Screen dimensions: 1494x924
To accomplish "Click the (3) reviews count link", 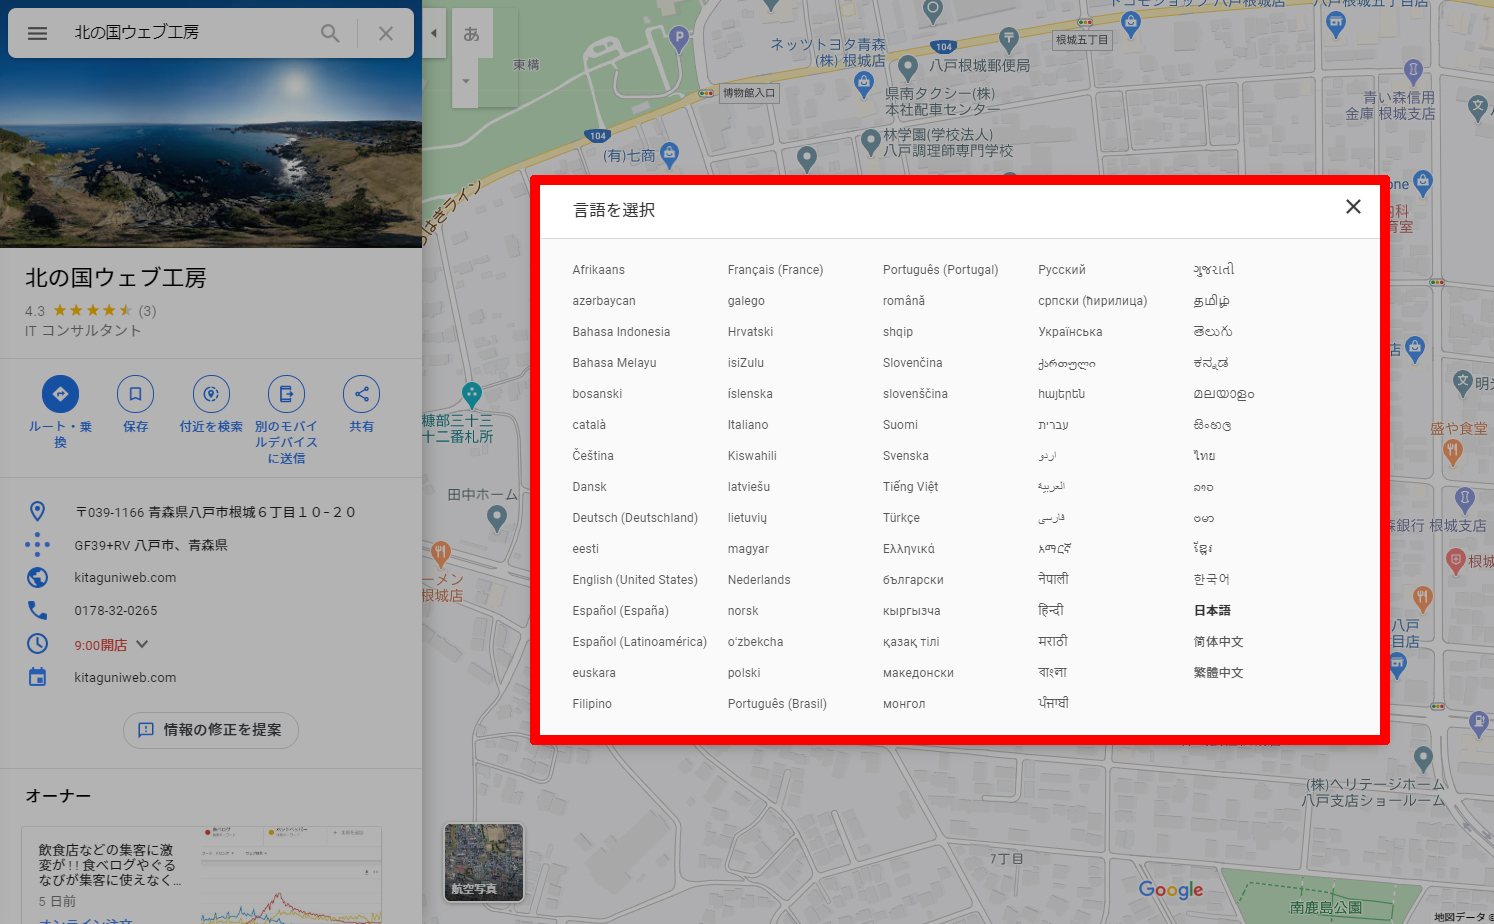I will [x=147, y=311].
